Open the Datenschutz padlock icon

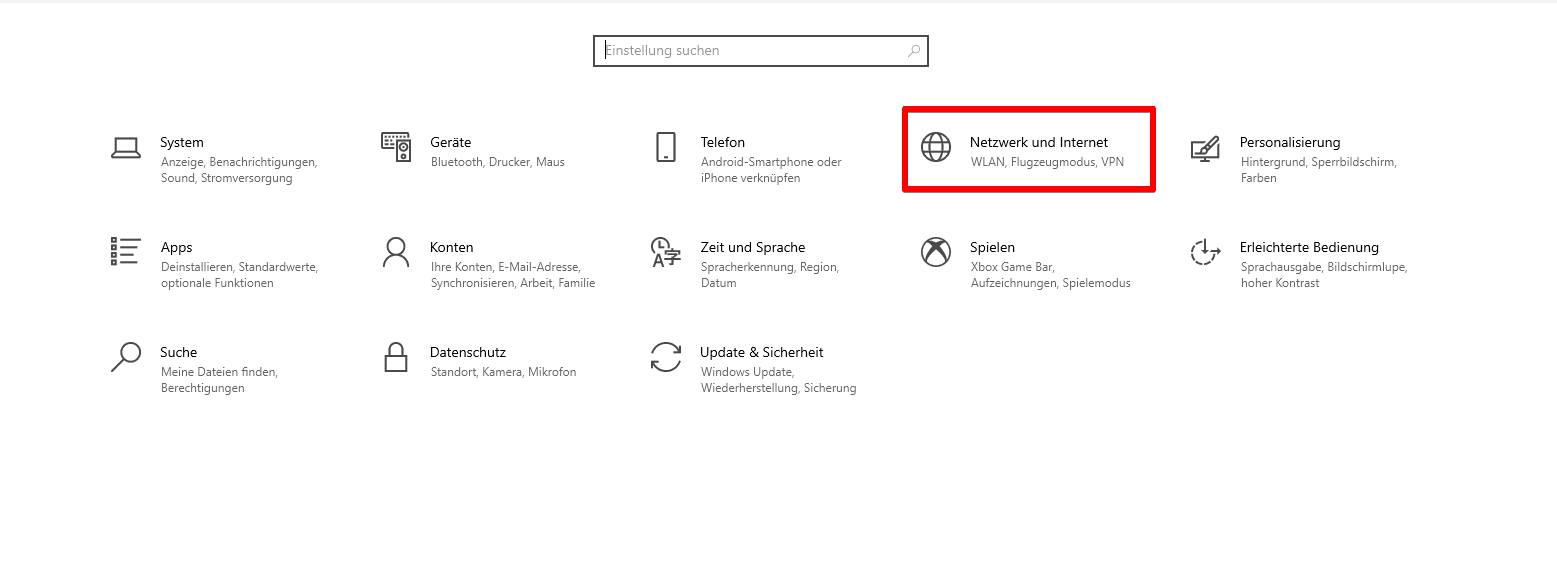tap(396, 357)
